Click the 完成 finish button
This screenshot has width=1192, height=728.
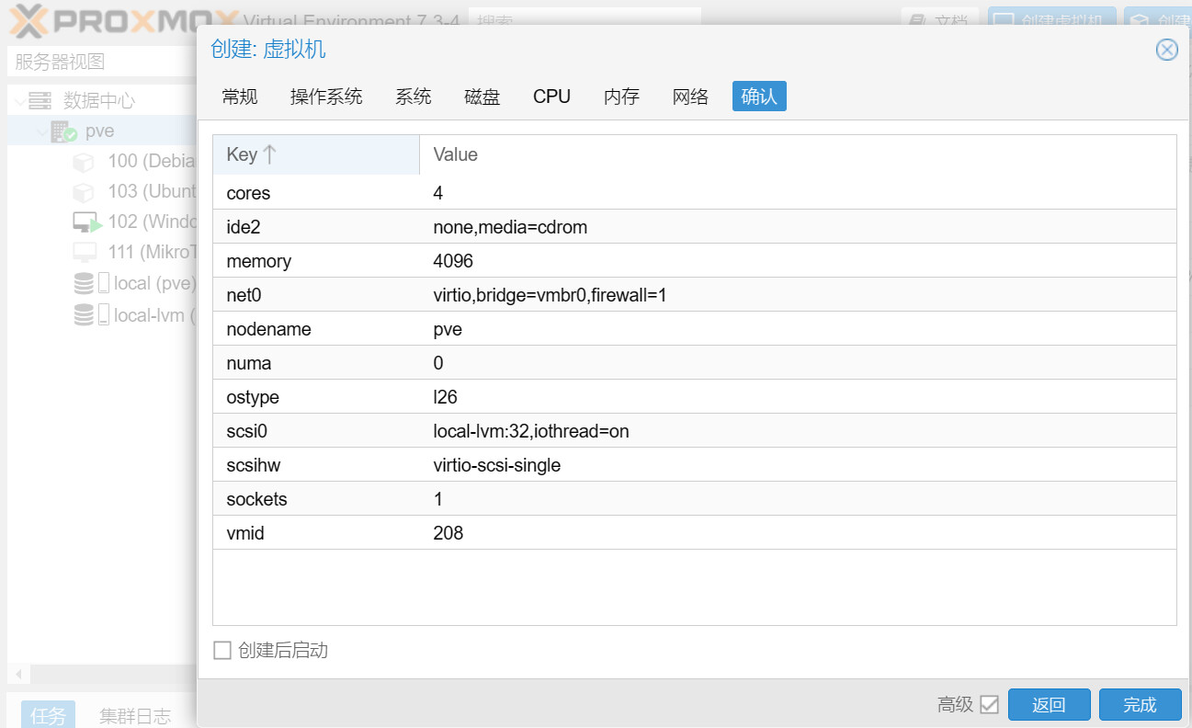click(x=1140, y=704)
